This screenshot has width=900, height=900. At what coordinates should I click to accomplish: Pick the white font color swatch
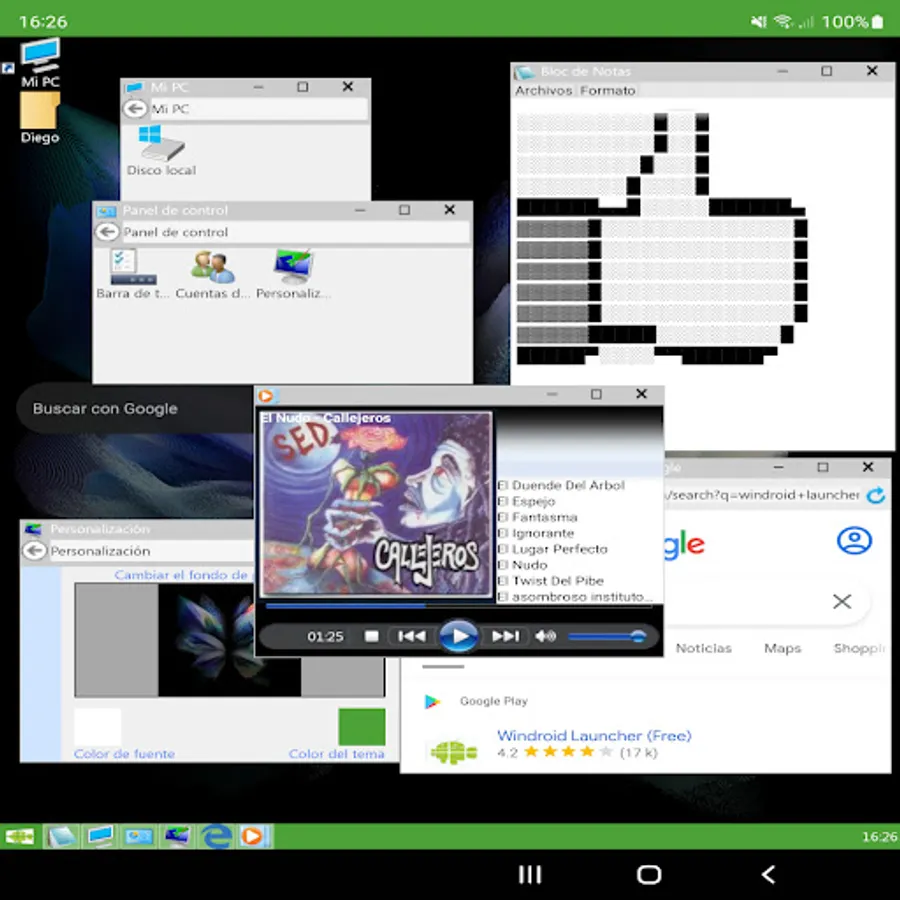tap(98, 727)
